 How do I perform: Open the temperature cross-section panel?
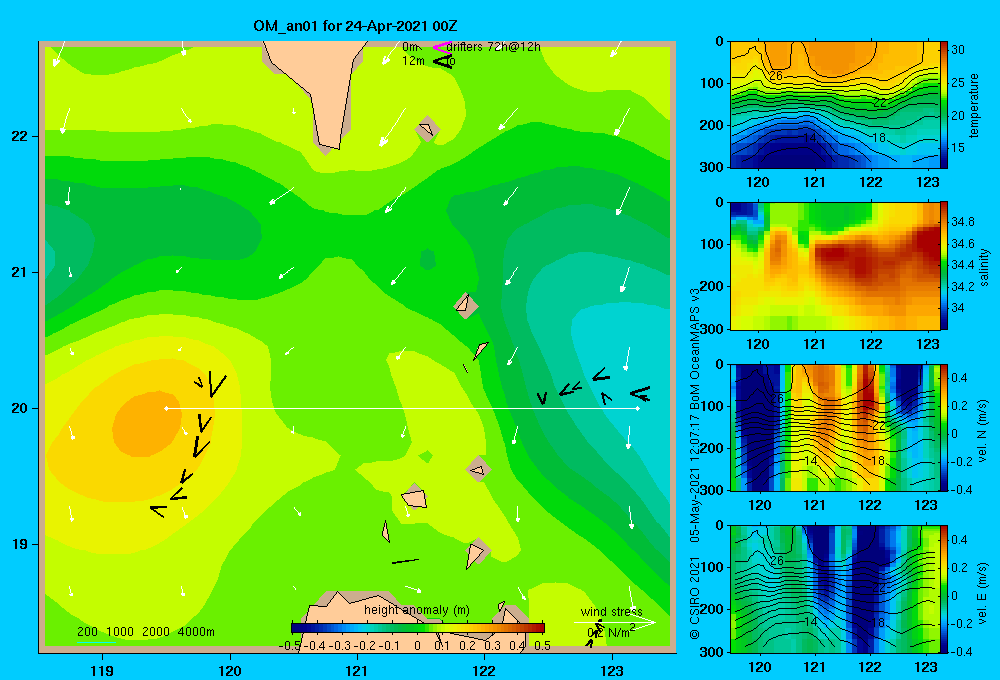[834, 105]
